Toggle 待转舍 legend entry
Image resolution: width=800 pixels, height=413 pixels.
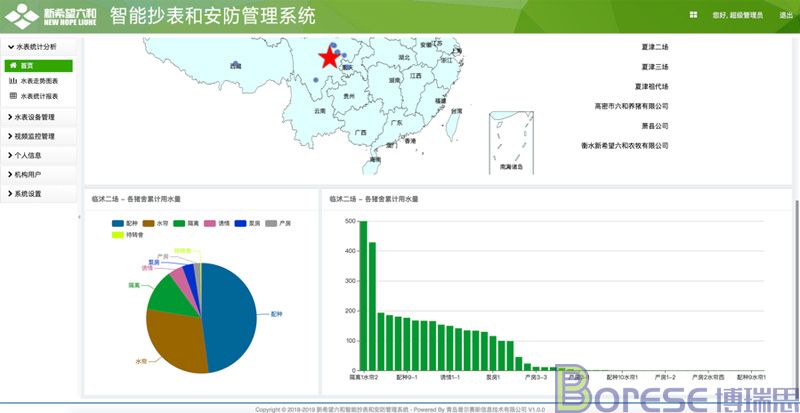coord(128,235)
